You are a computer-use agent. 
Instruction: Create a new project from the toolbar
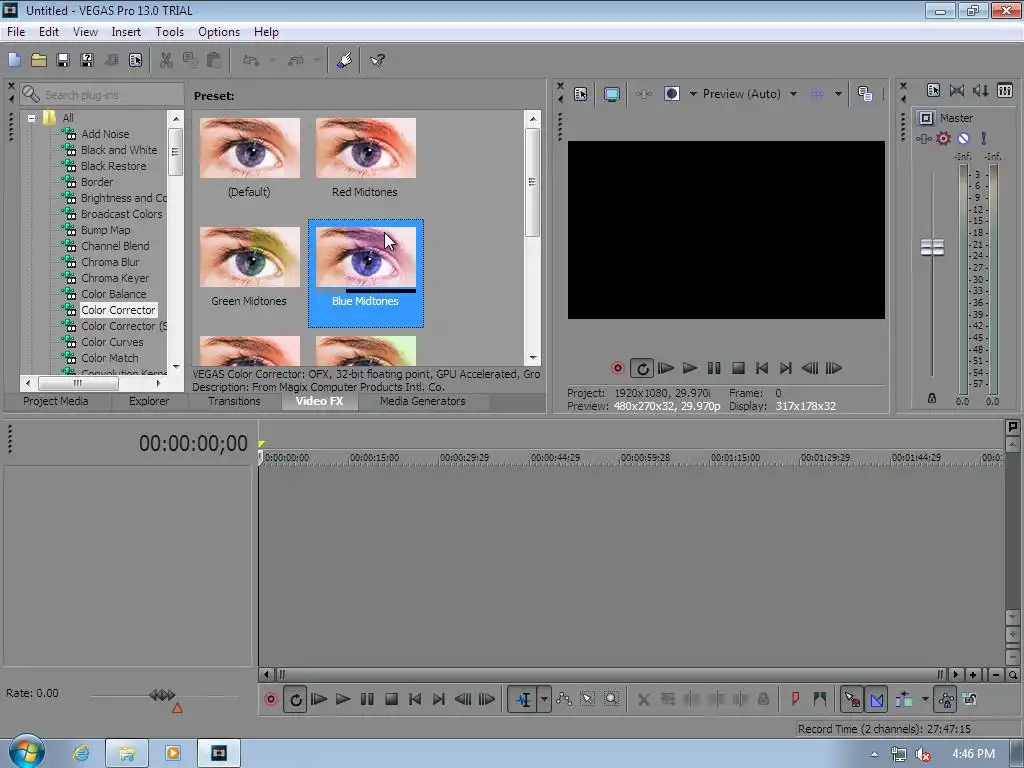click(x=14, y=60)
